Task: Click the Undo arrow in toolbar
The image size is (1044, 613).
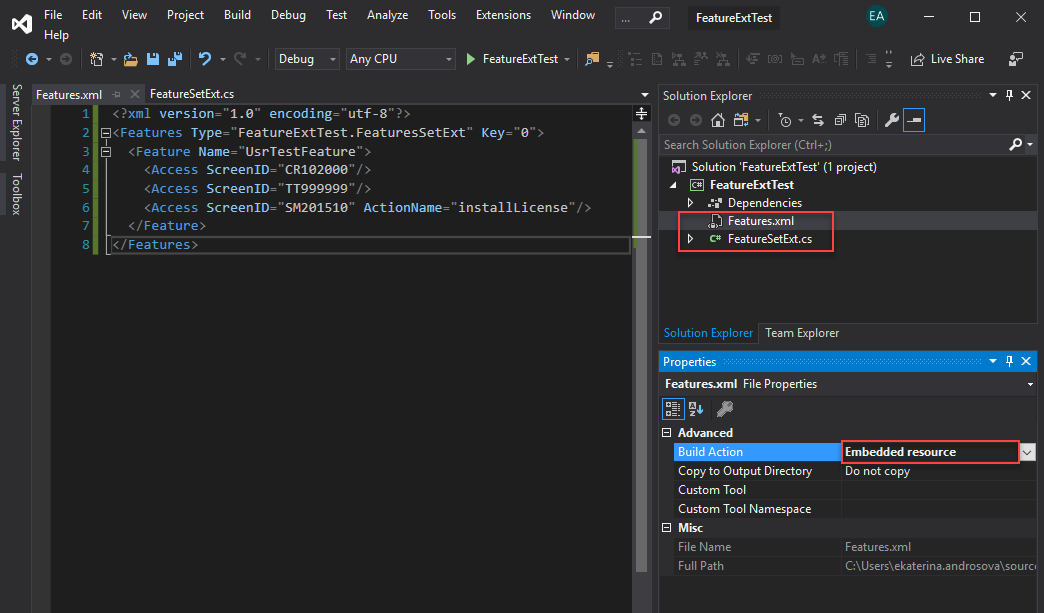Action: tap(205, 59)
